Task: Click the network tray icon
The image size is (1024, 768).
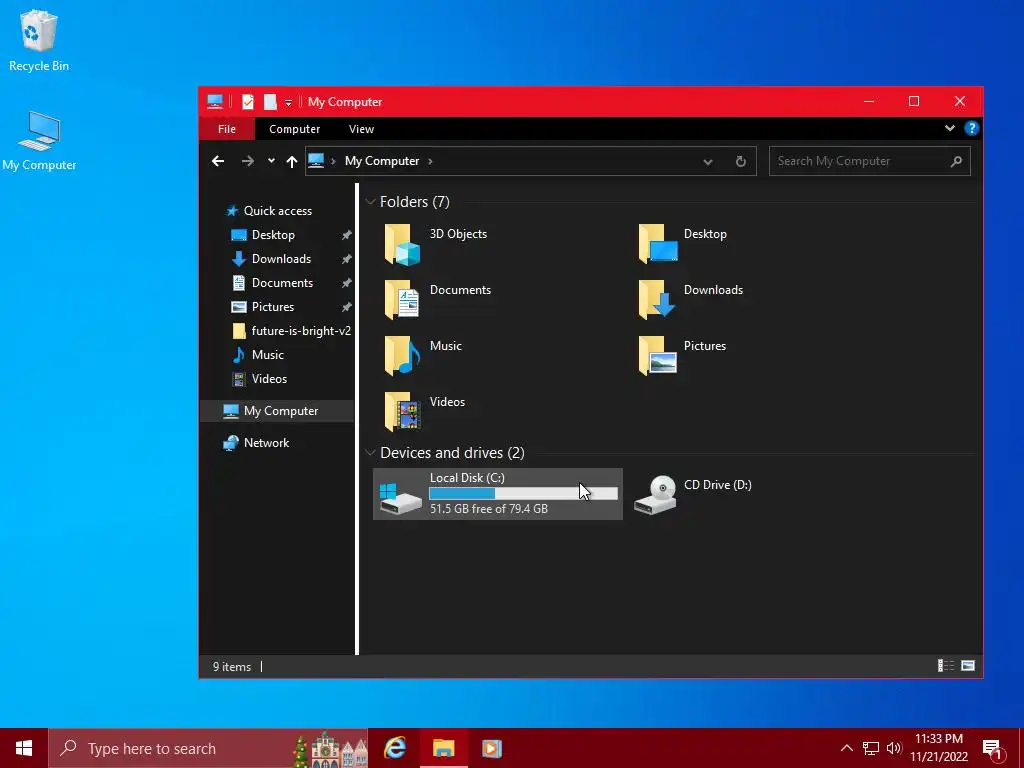Action: pyautogui.click(x=871, y=748)
